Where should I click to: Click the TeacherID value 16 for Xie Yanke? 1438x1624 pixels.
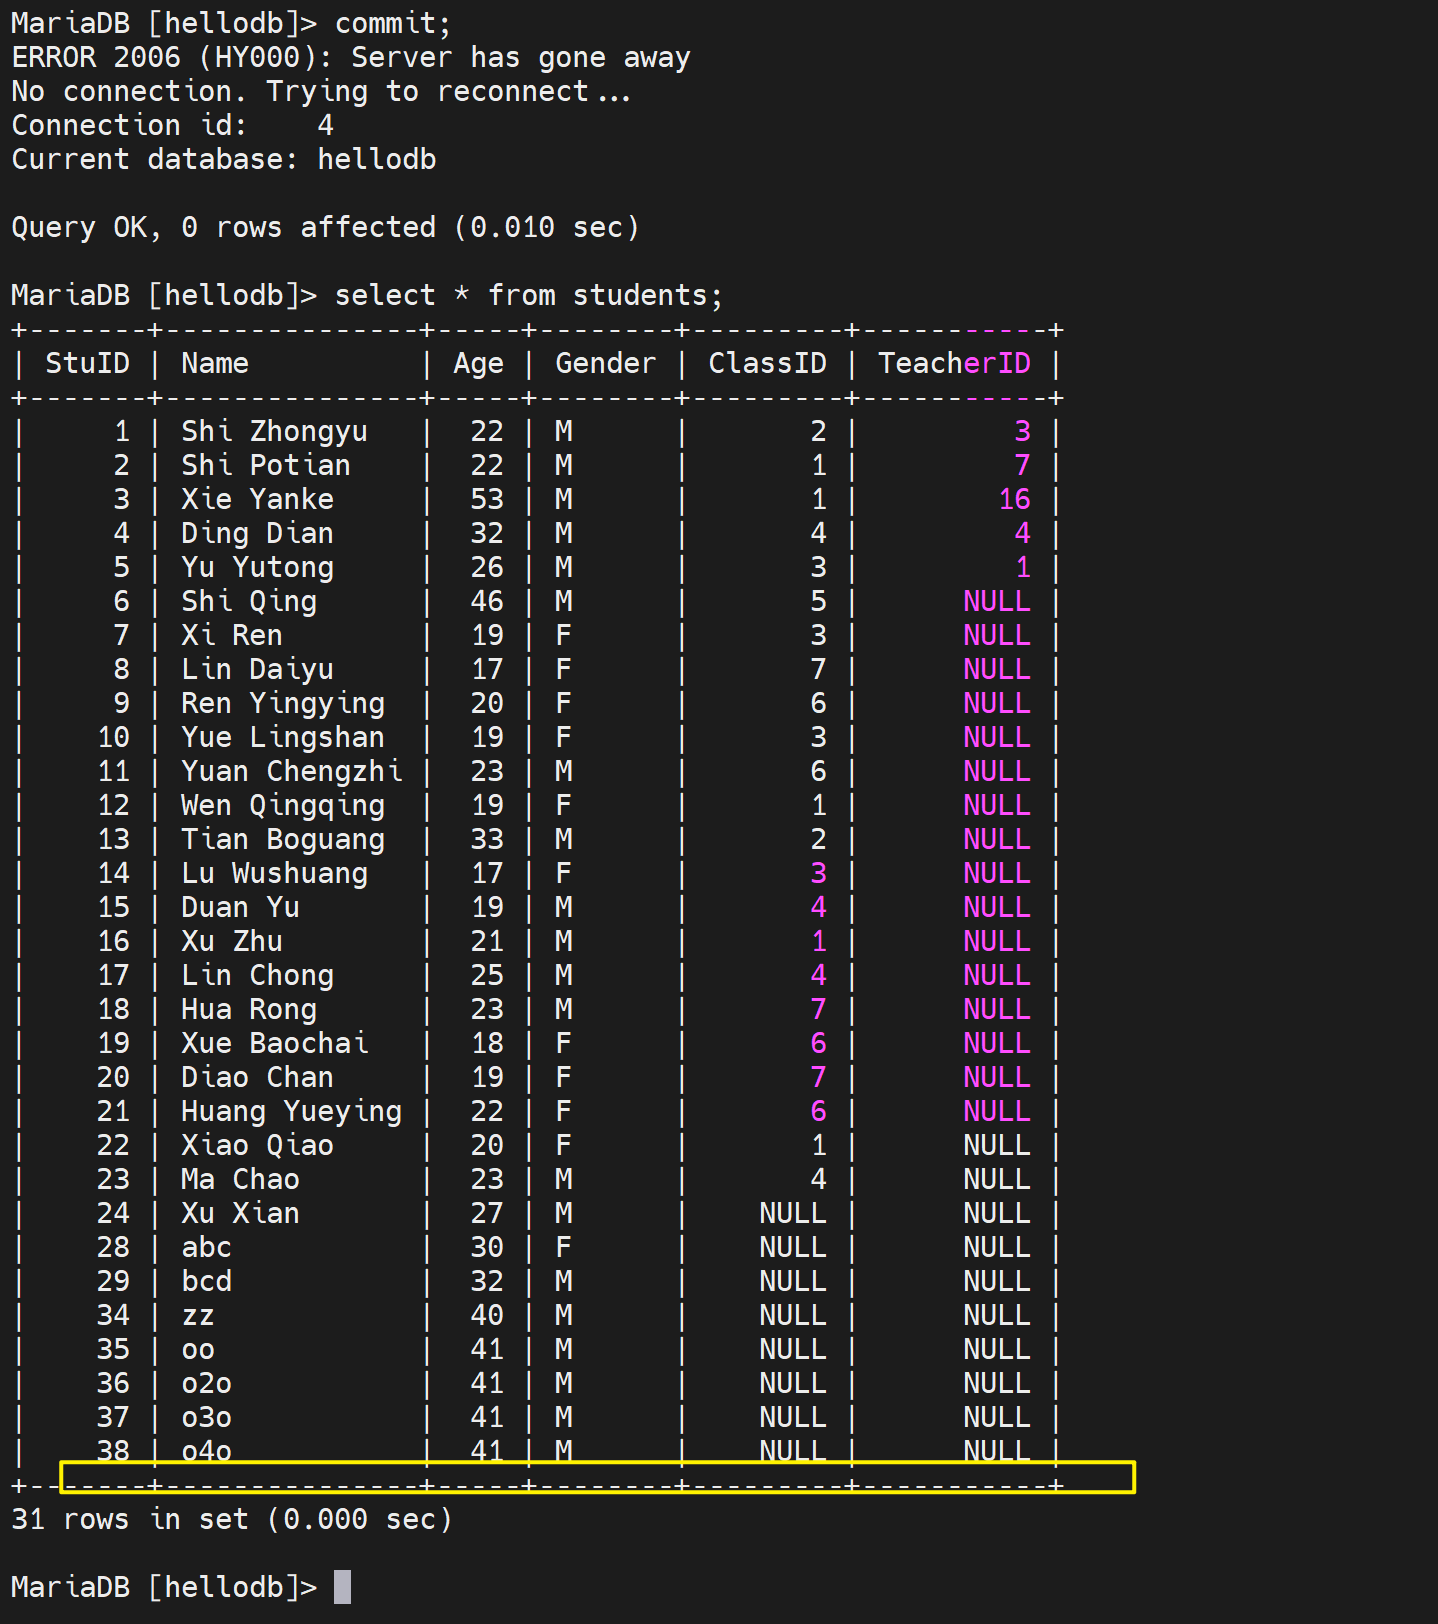coord(1014,499)
